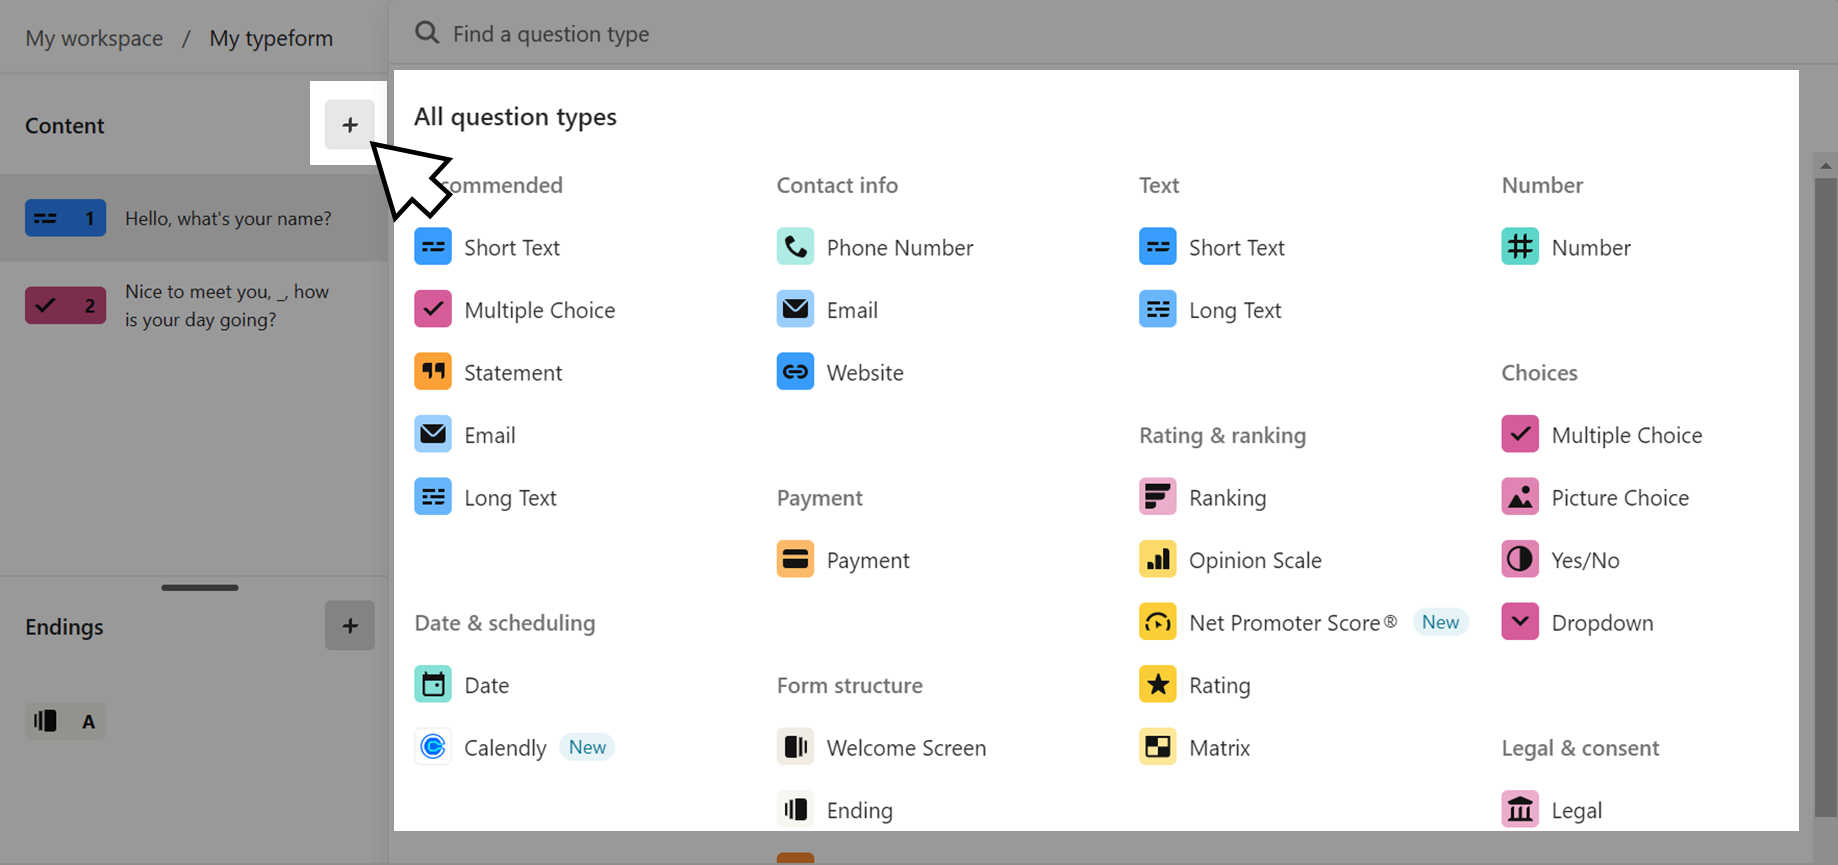1838x865 pixels.
Task: Choose the Website link icon
Action: (x=795, y=372)
